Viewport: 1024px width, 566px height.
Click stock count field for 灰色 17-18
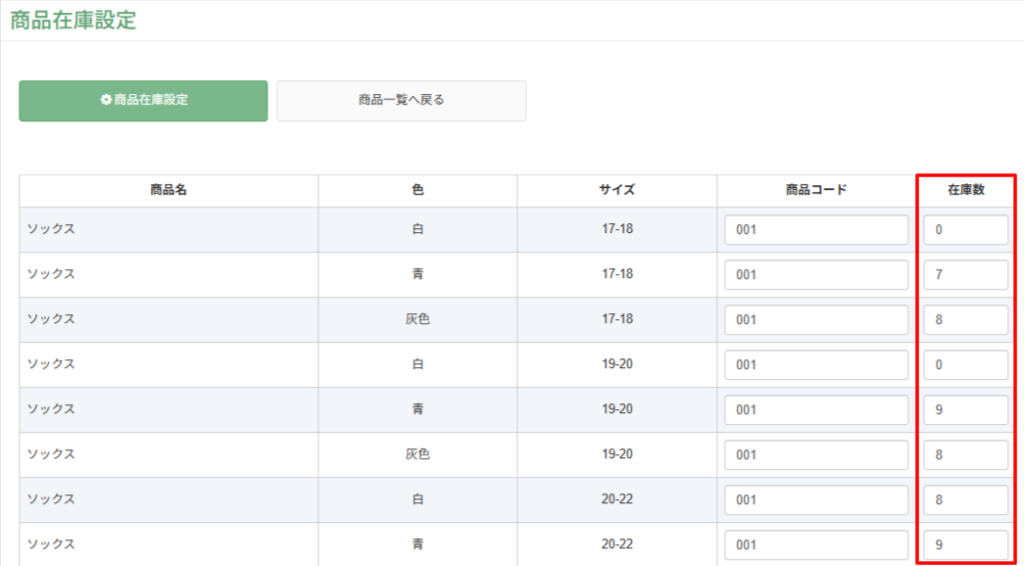[x=965, y=320]
